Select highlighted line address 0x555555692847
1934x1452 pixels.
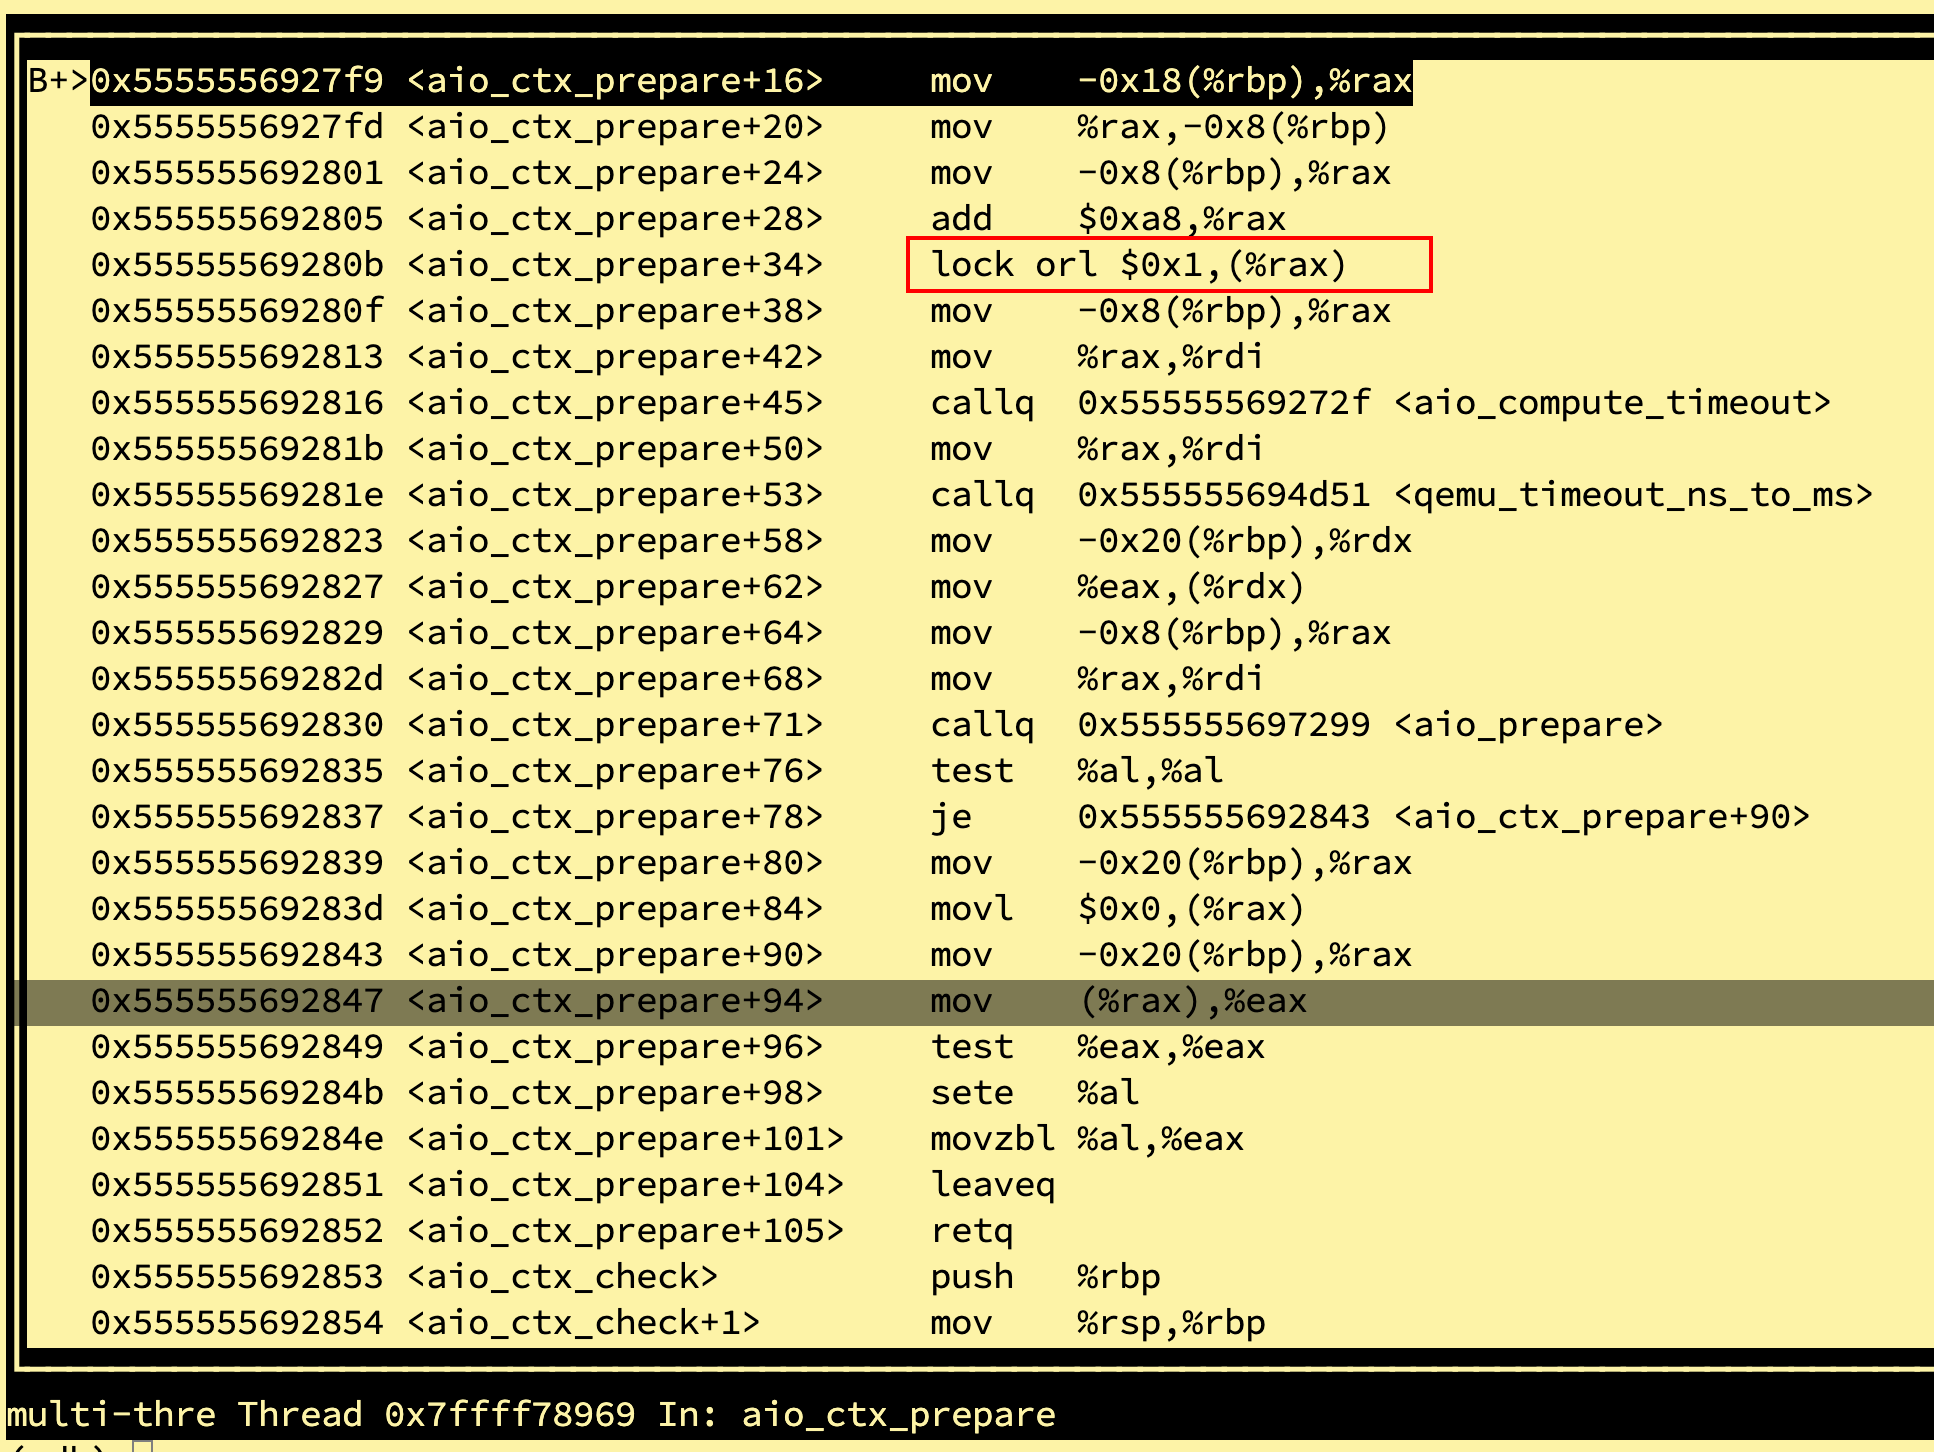click(237, 1001)
